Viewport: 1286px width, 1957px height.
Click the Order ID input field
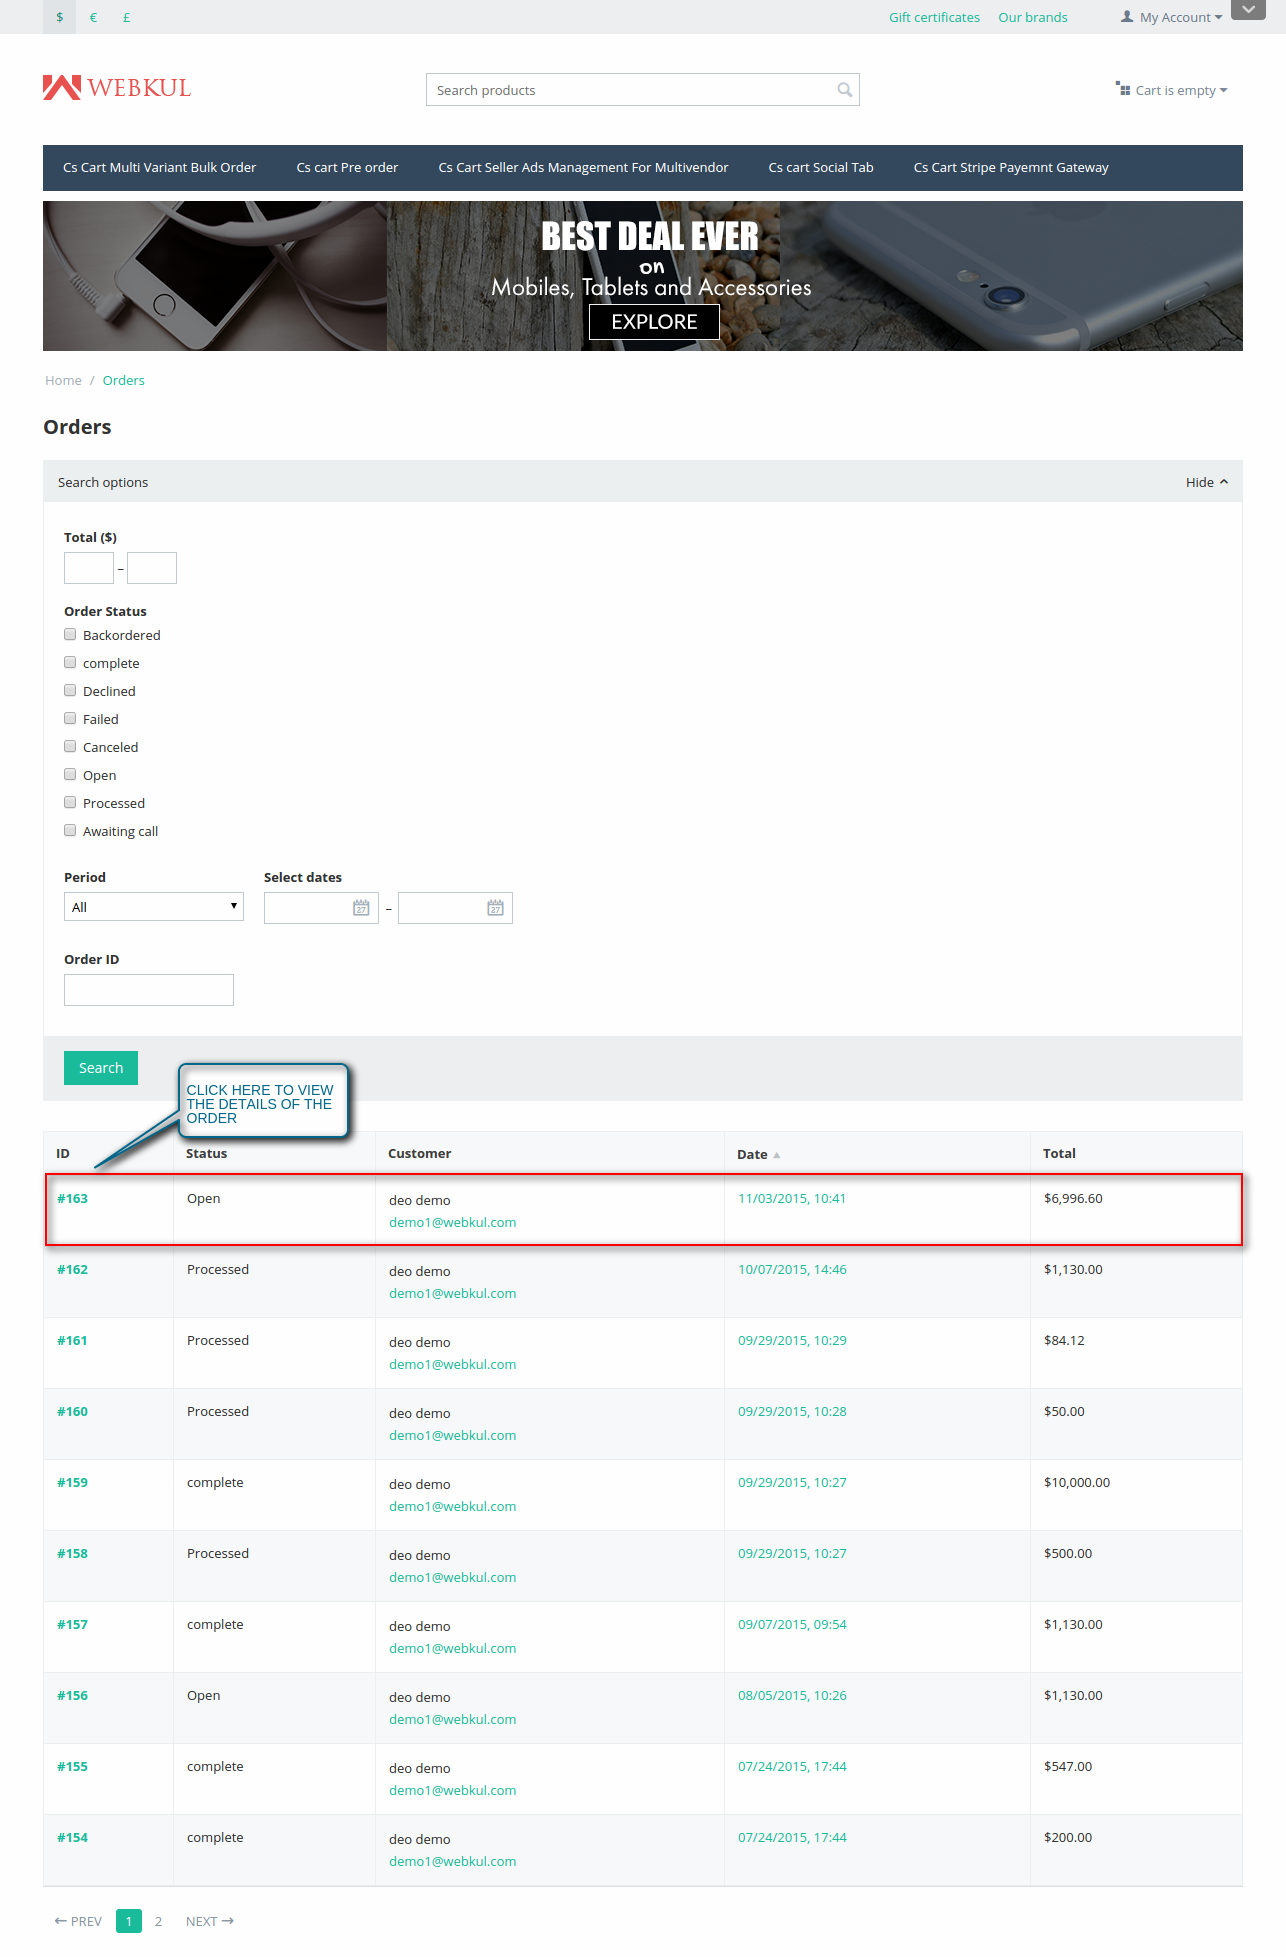(x=149, y=990)
